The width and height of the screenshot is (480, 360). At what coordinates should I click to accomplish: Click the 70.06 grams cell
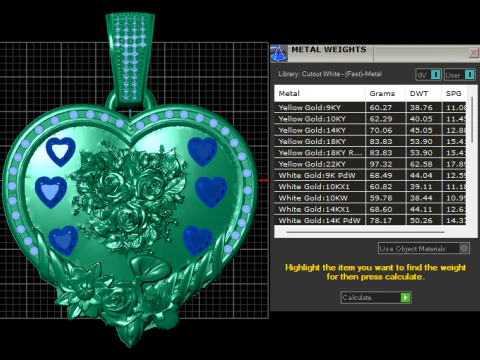click(x=385, y=130)
